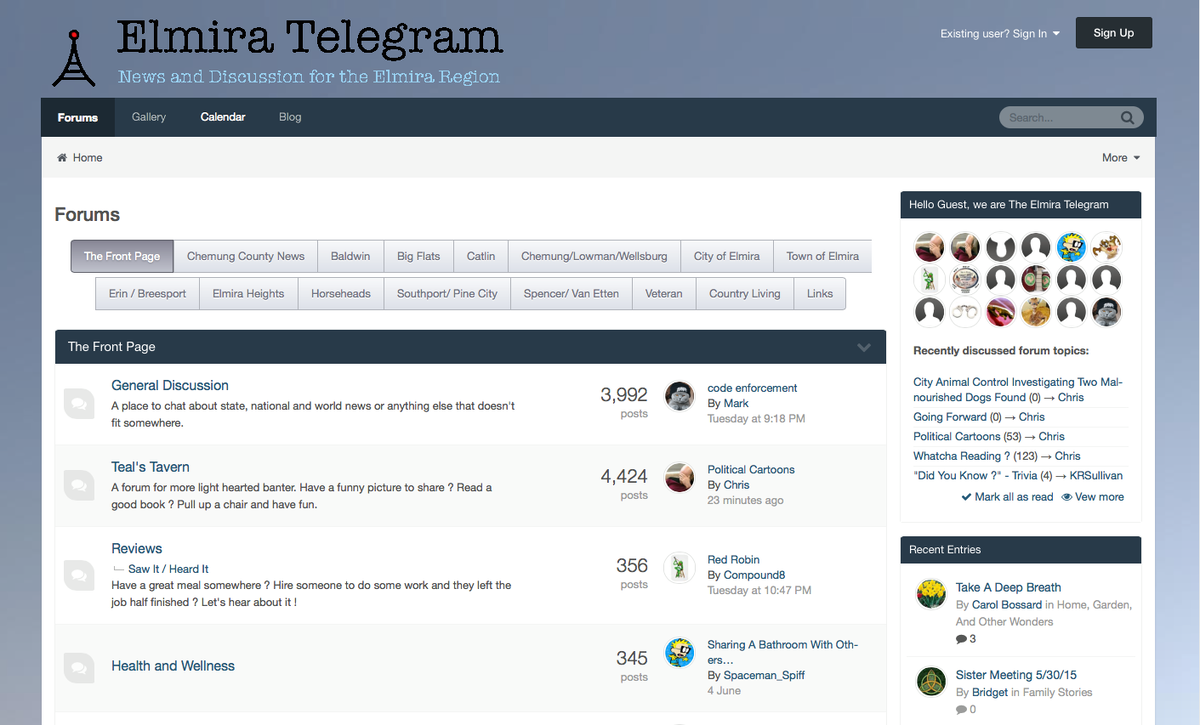Open the Blog navigation tab

pos(290,117)
